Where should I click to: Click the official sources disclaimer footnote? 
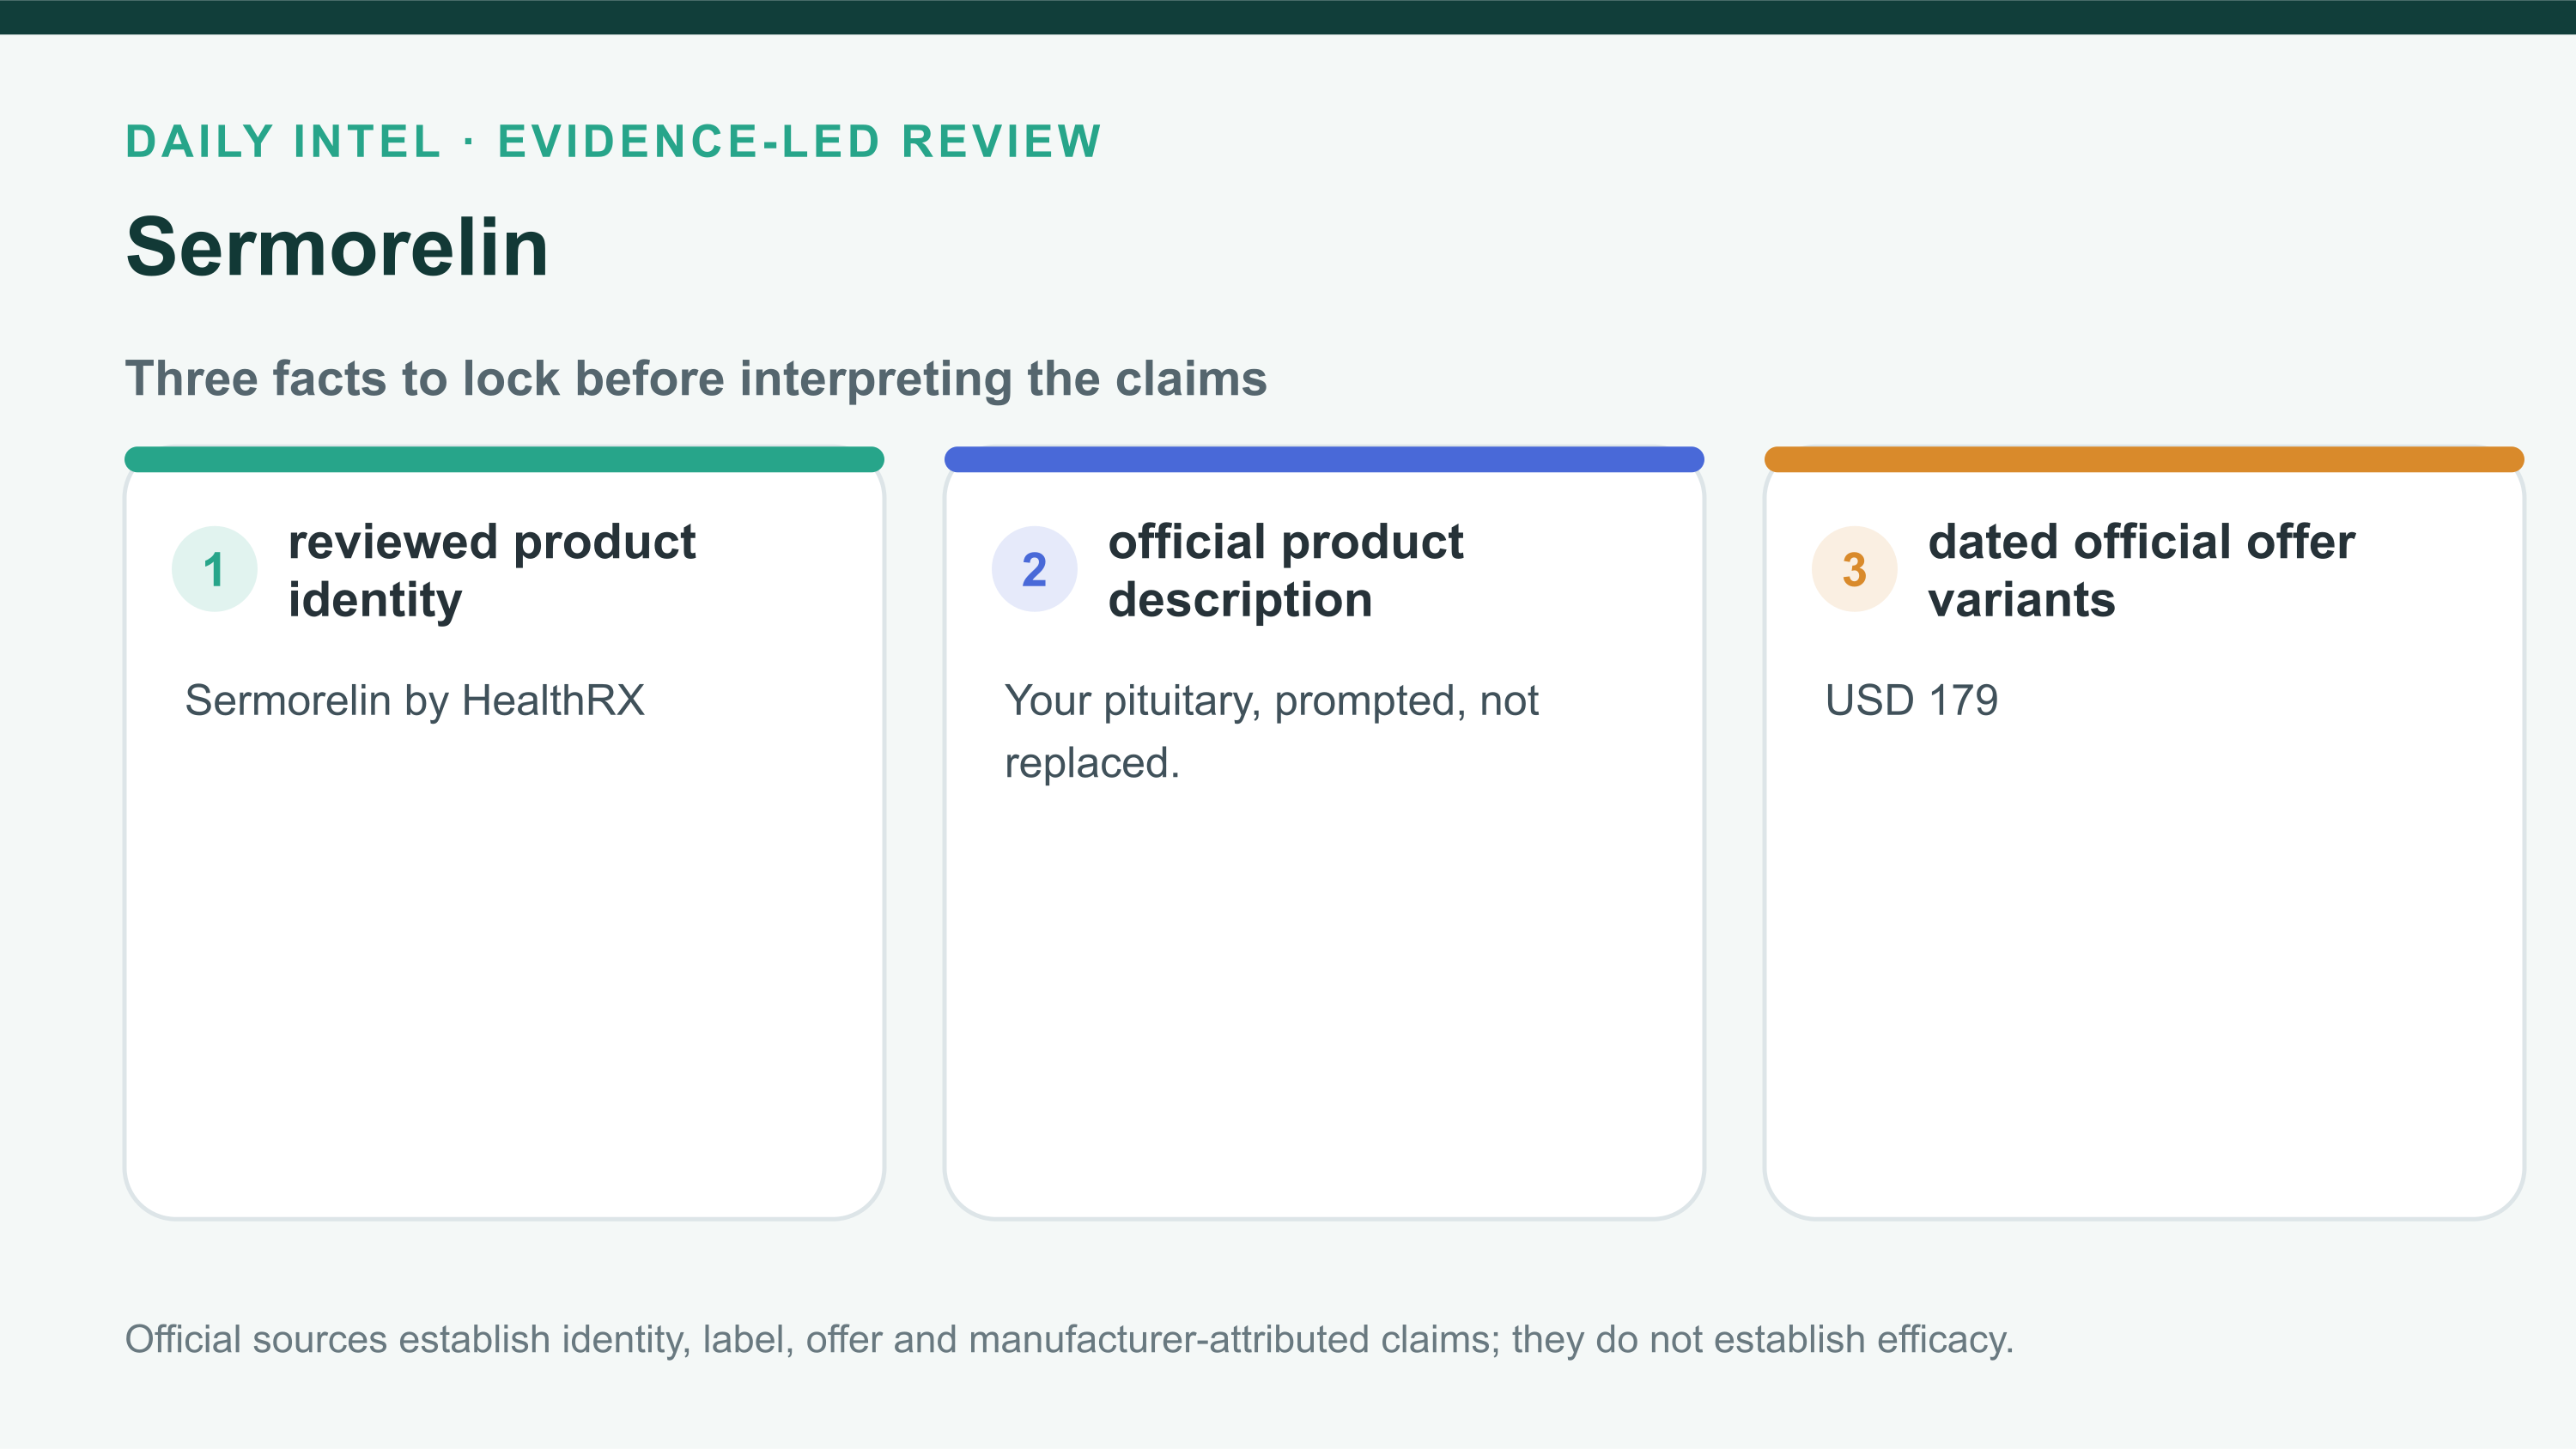pyautogui.click(x=1069, y=1339)
